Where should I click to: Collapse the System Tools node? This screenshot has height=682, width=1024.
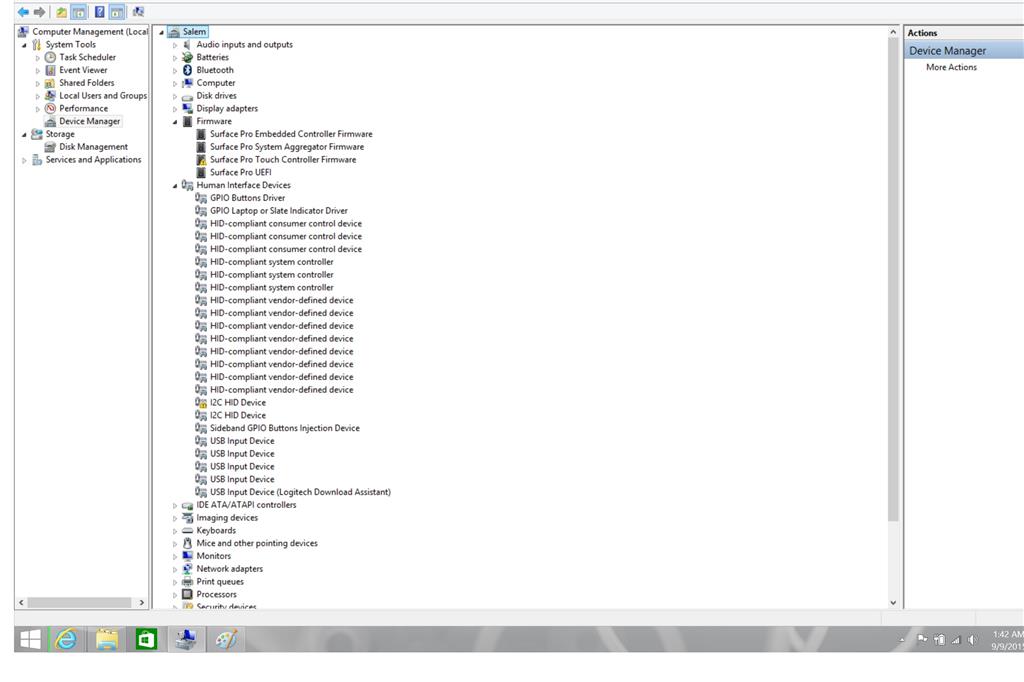point(24,45)
